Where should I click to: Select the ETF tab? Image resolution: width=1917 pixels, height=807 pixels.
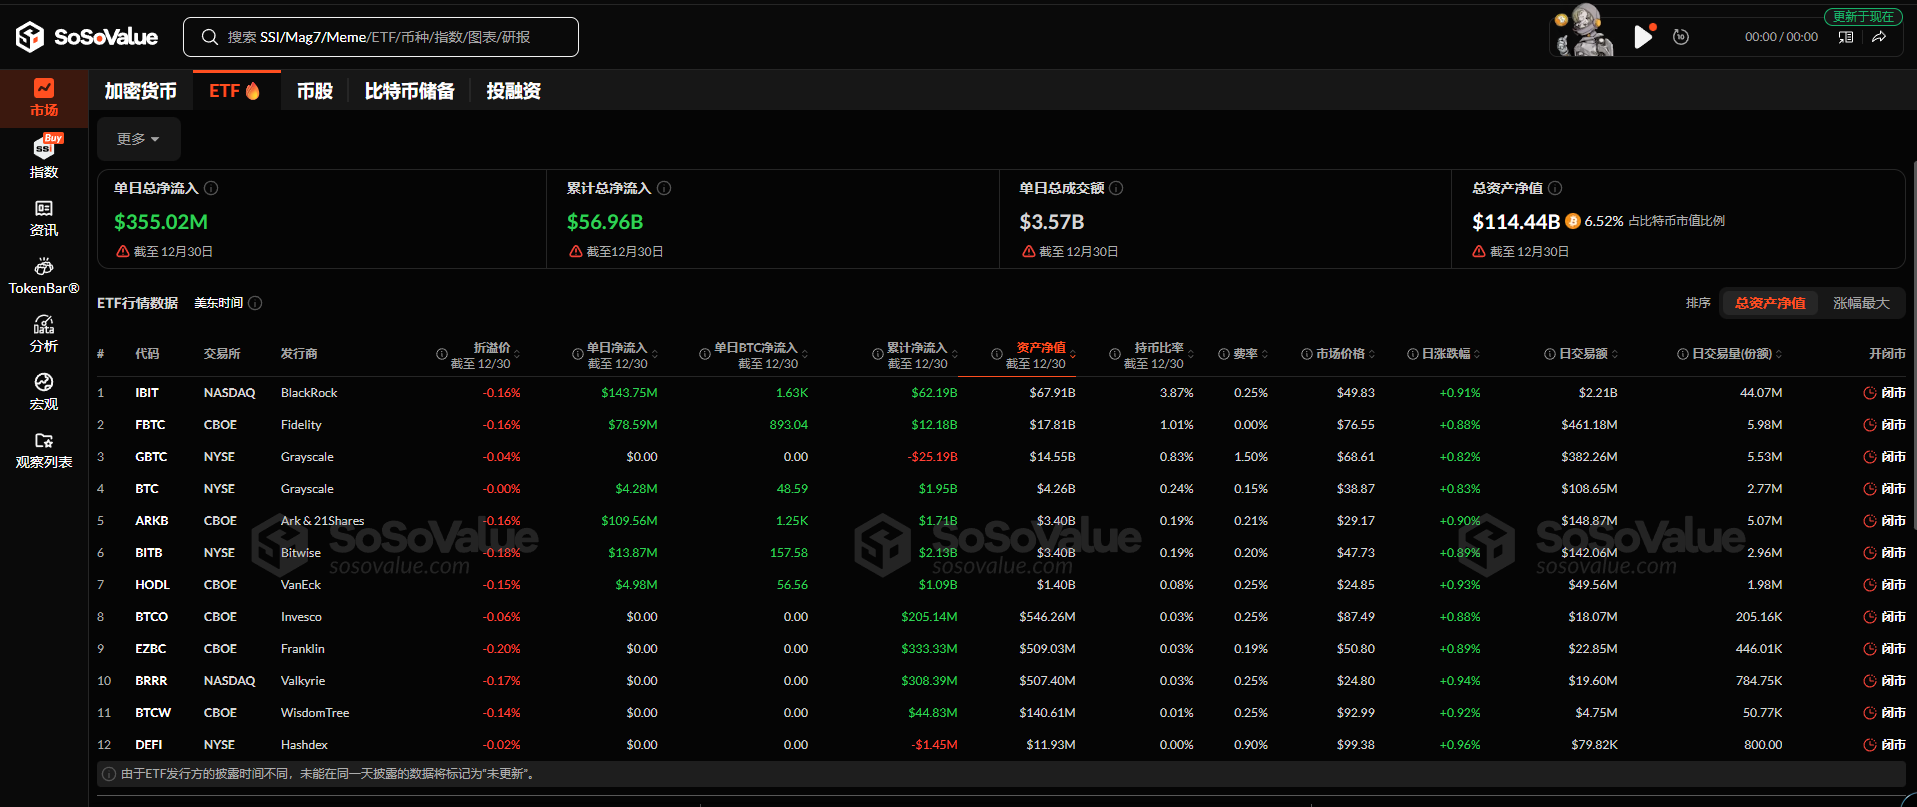(x=235, y=91)
